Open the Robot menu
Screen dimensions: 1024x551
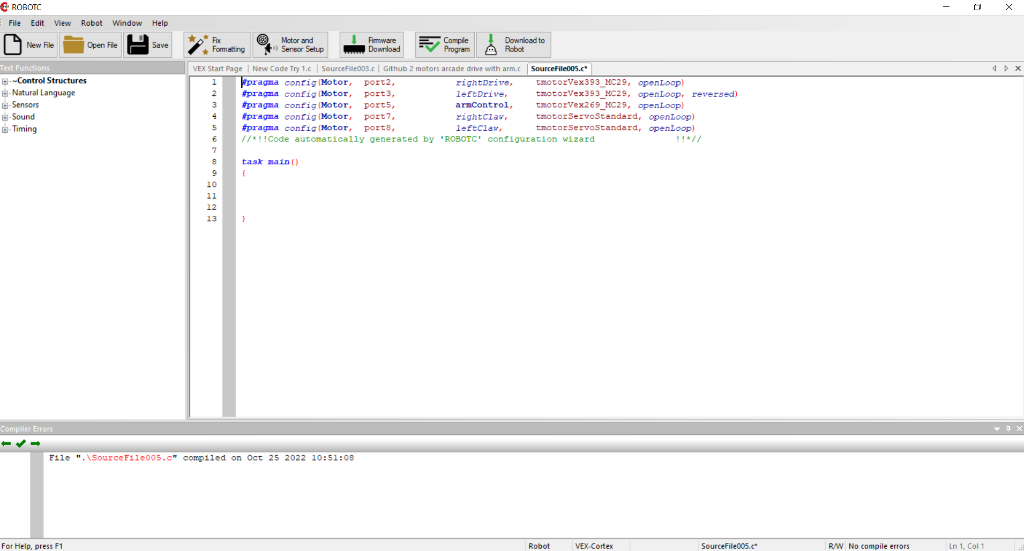(91, 23)
